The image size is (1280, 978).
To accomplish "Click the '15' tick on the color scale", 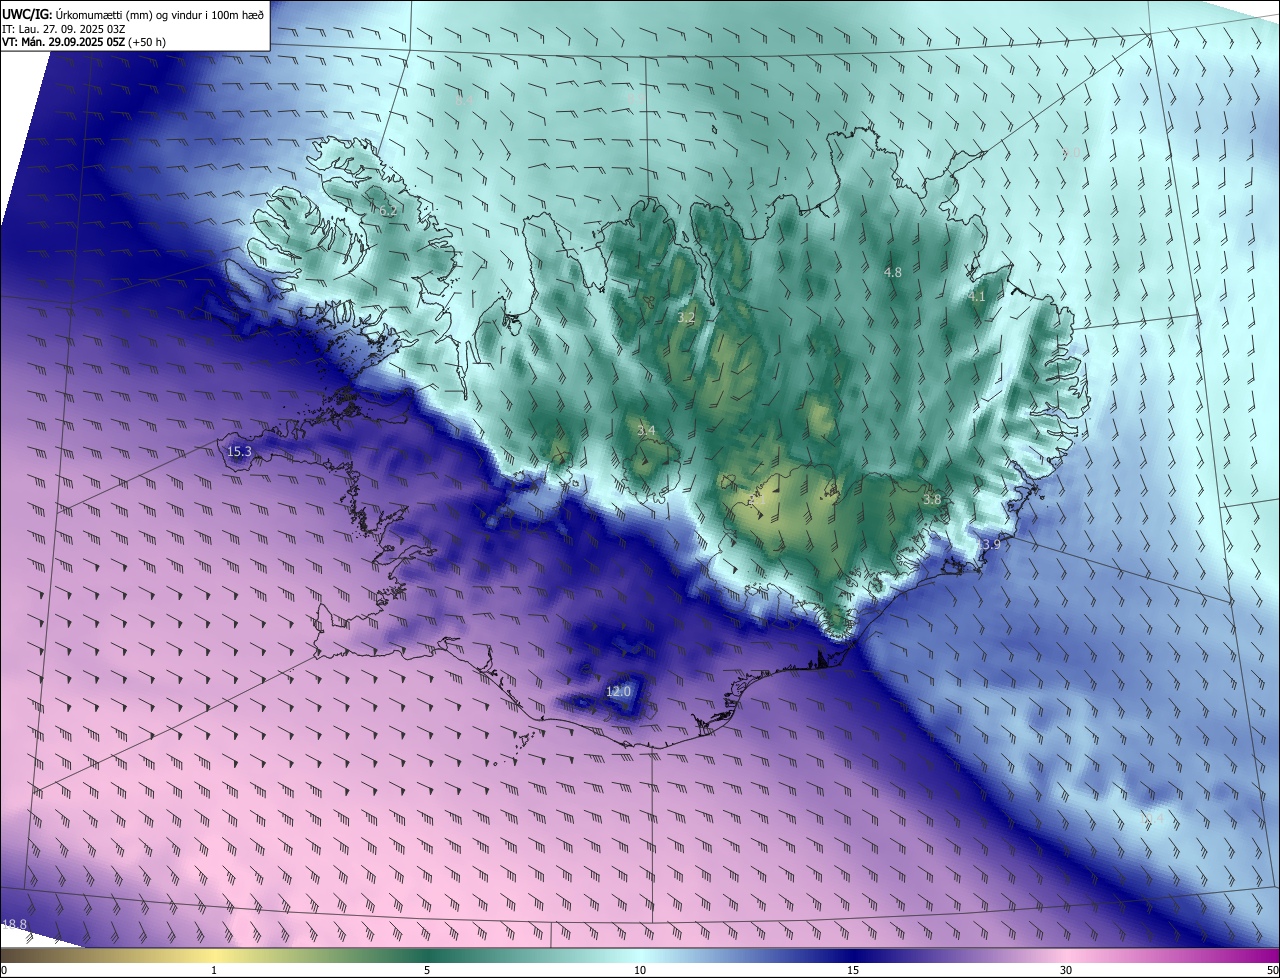I will (x=853, y=970).
